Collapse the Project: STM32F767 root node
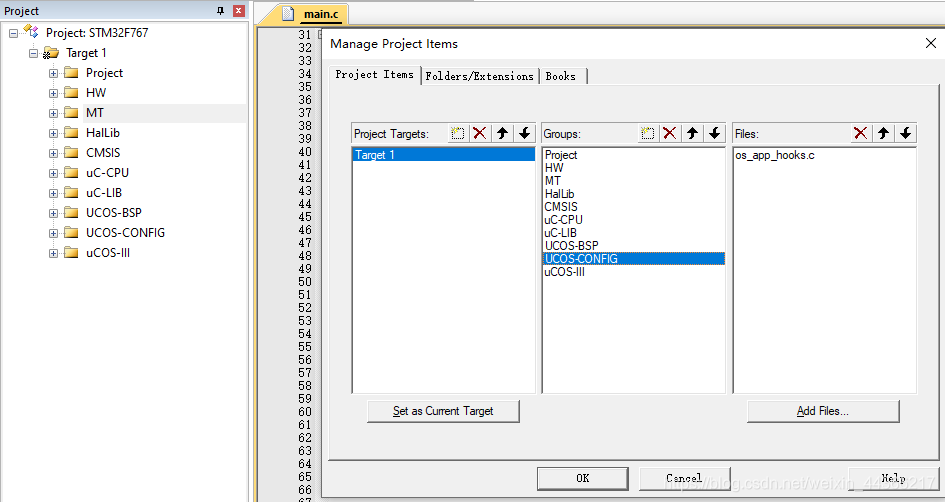945x502 pixels. click(x=13, y=33)
